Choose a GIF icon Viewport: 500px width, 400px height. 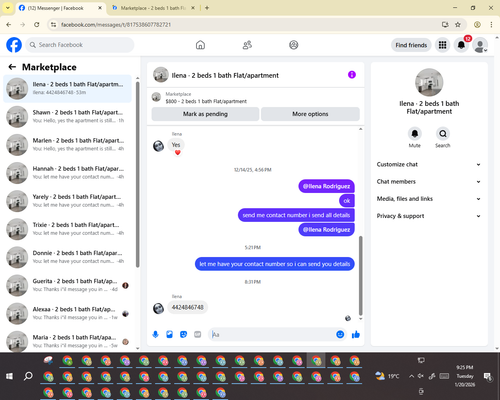pyautogui.click(x=198, y=334)
